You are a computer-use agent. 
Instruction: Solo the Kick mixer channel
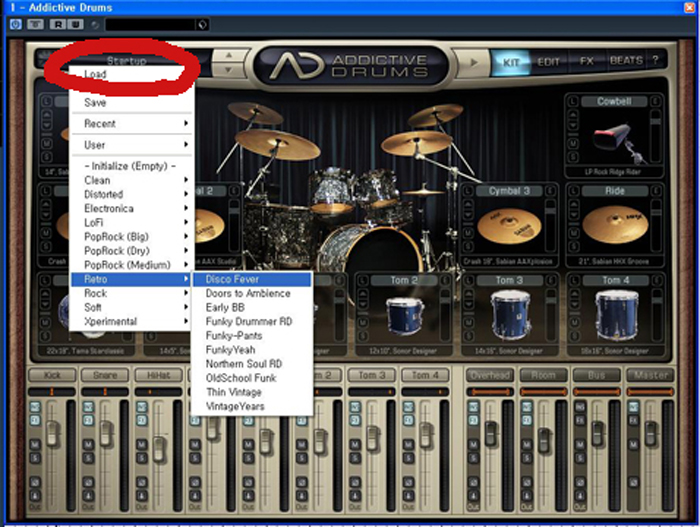click(x=35, y=458)
